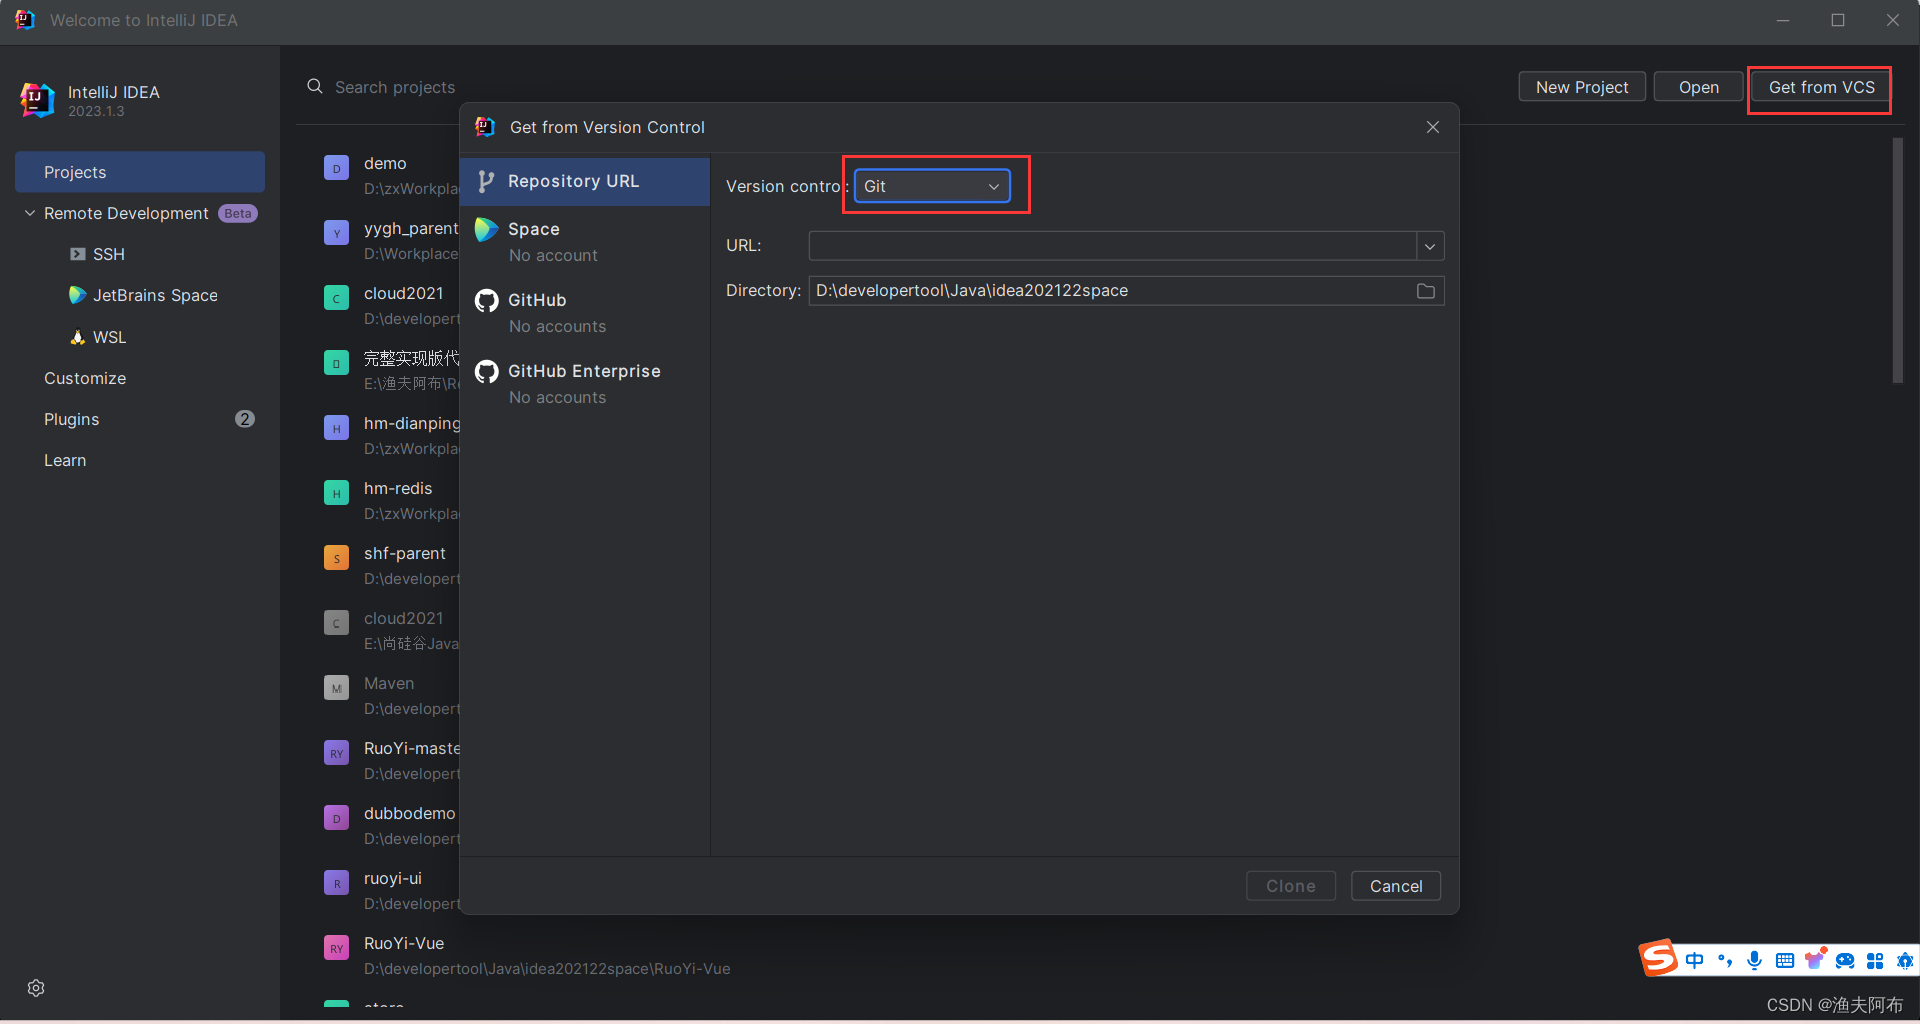
Task: Click the Sogou input method S logo
Action: click(x=1658, y=958)
